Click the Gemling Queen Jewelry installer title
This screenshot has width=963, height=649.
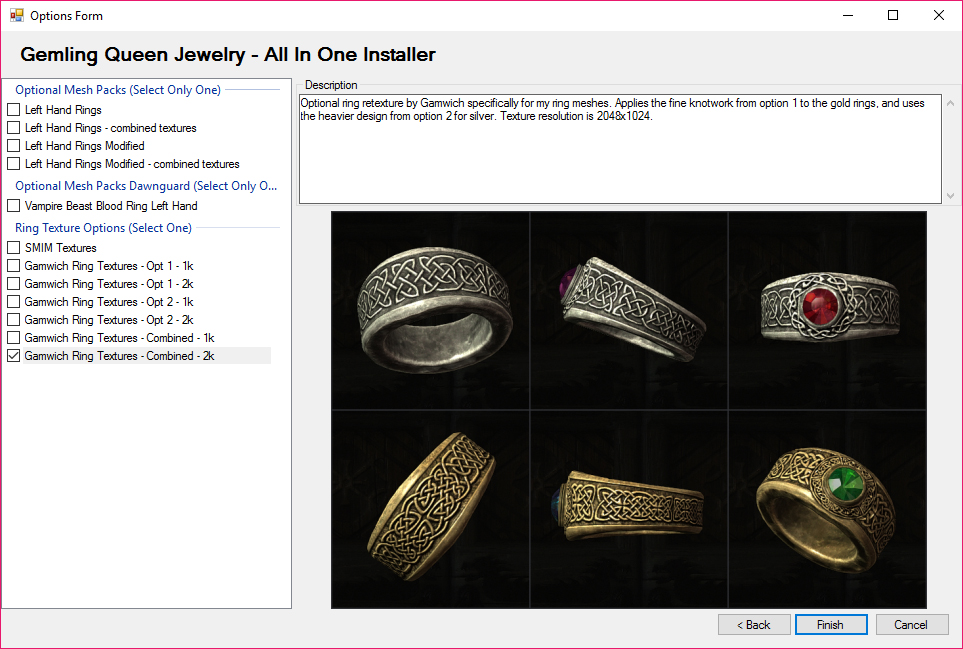[228, 55]
